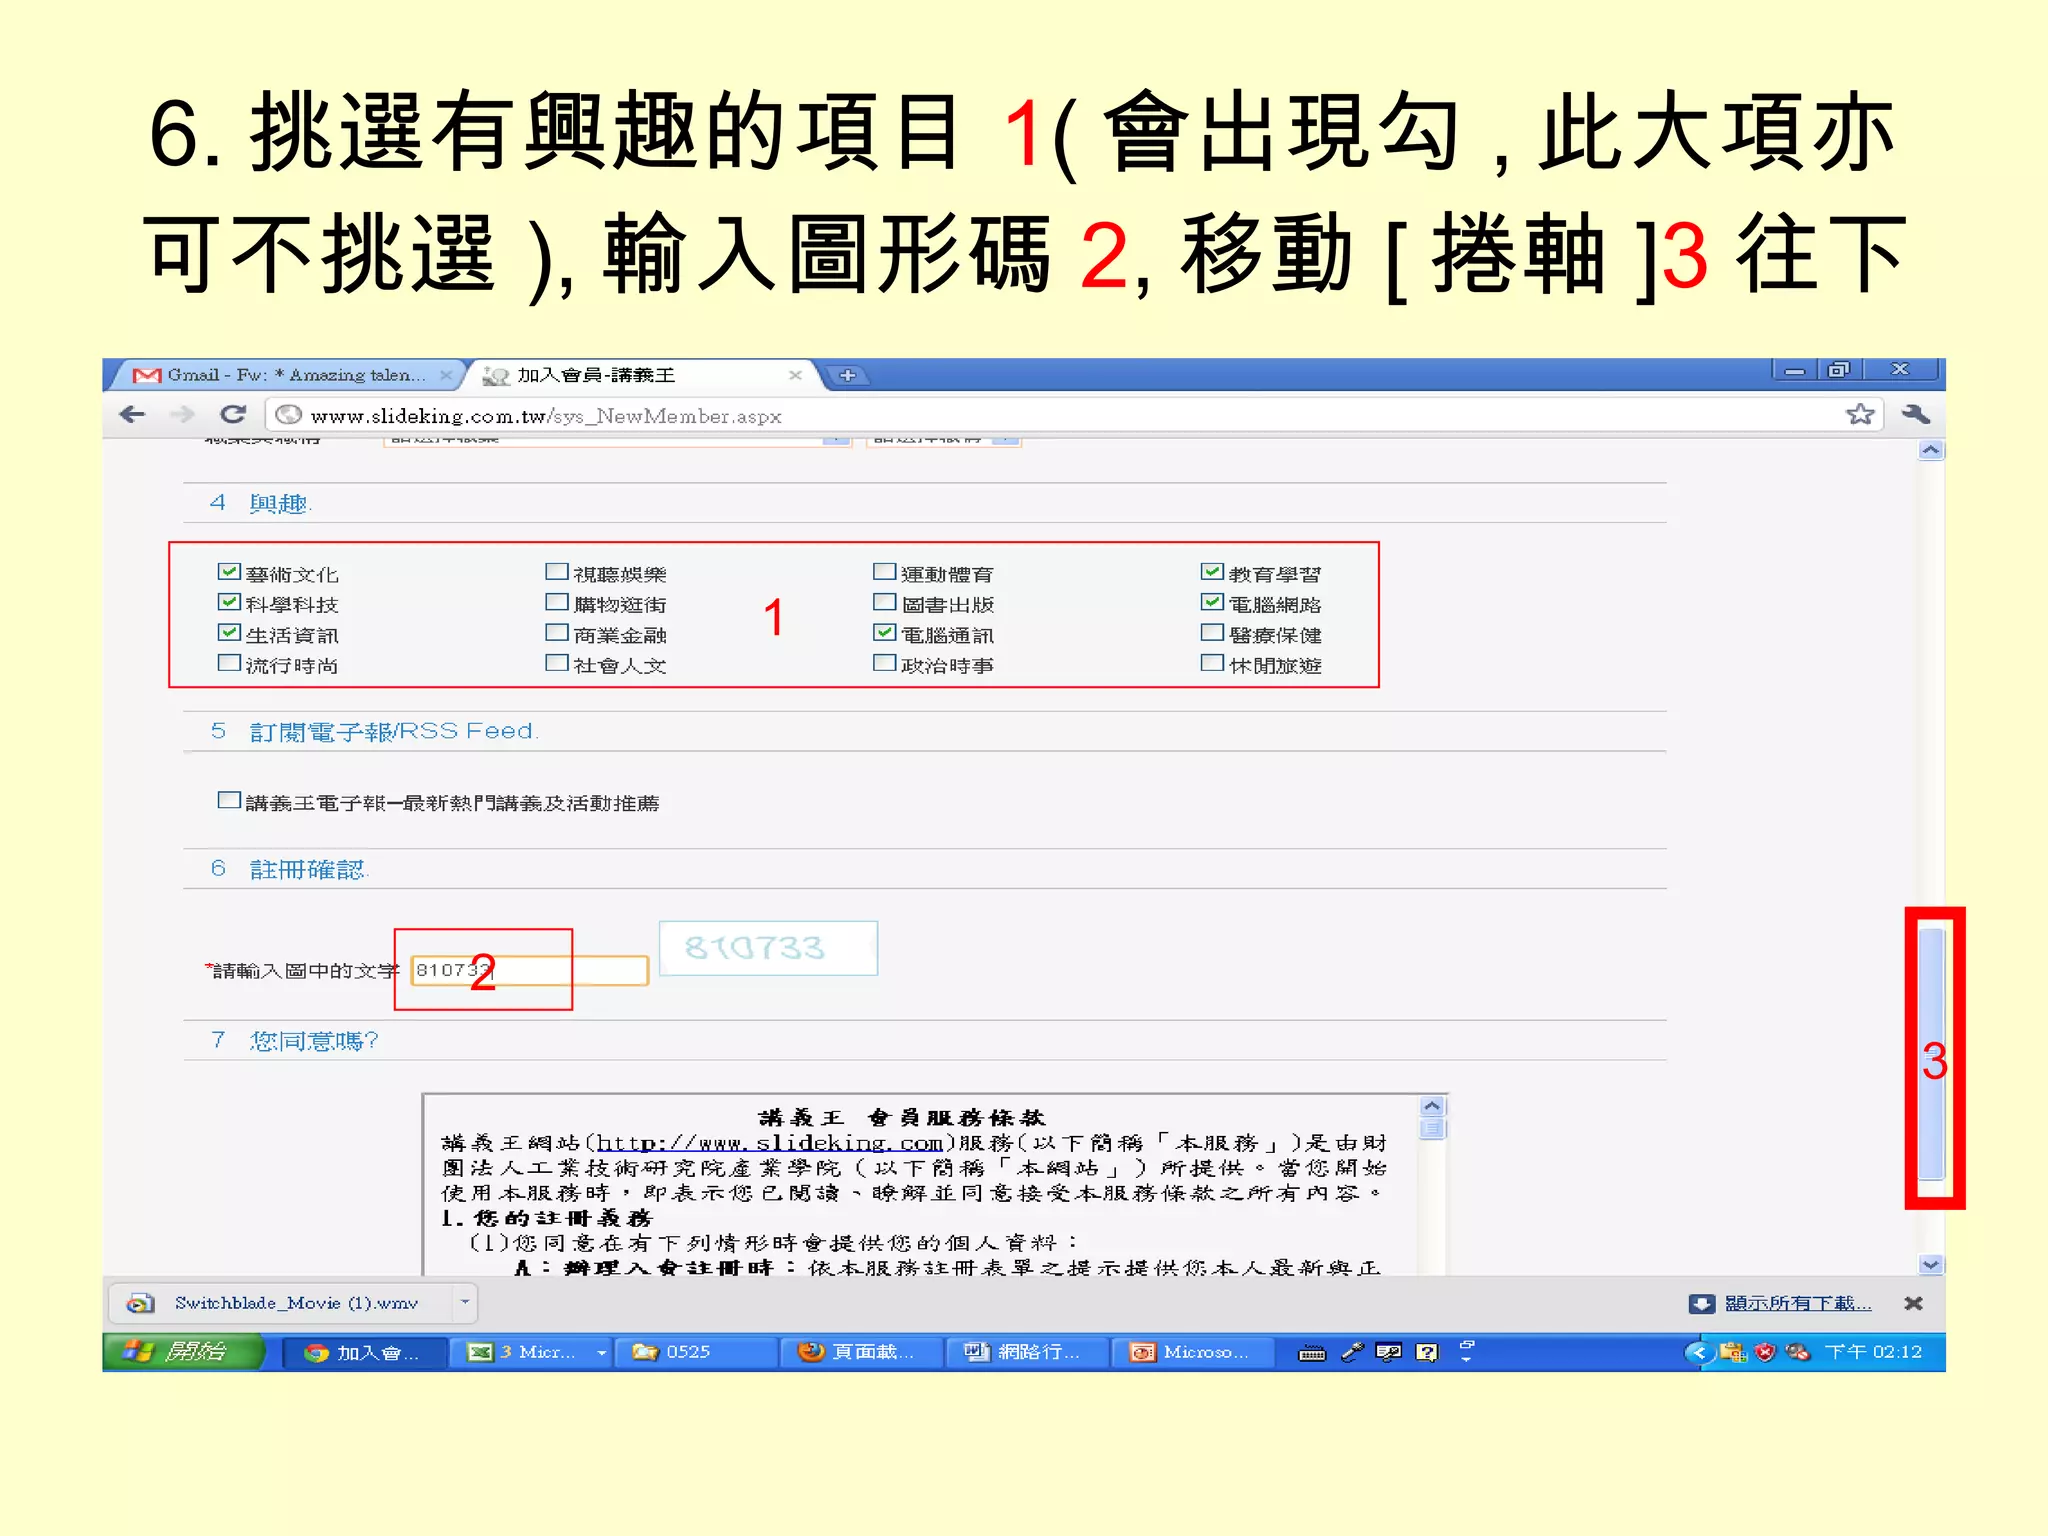Screen dimensions: 2048x1536
Task: Check 醫療保健 interest
Action: tap(1212, 633)
